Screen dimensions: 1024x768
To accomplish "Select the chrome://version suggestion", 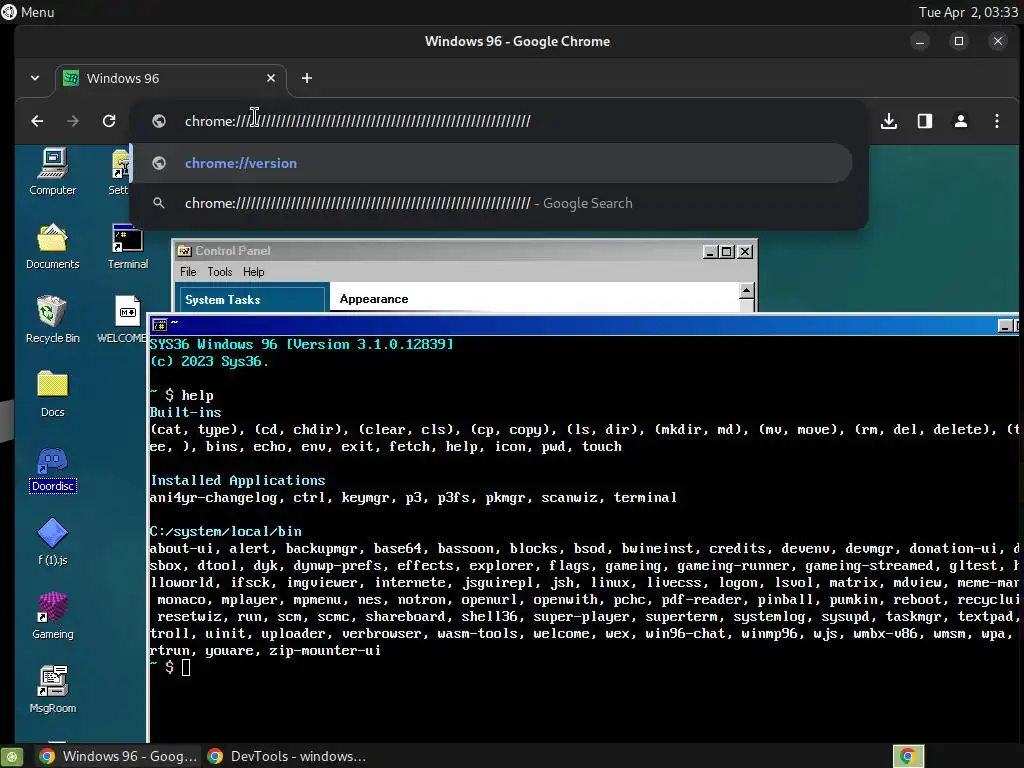I will [491, 163].
